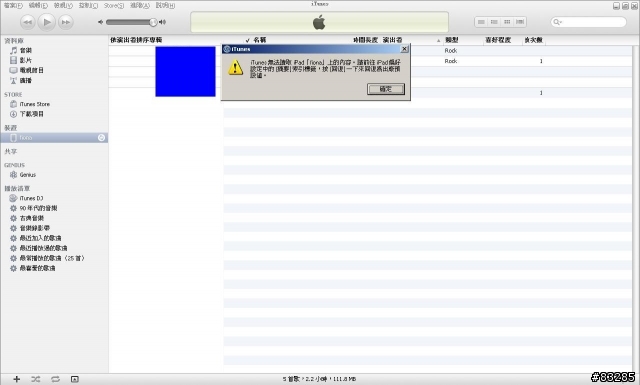Click the high-volume speaker icon

click(x=162, y=22)
